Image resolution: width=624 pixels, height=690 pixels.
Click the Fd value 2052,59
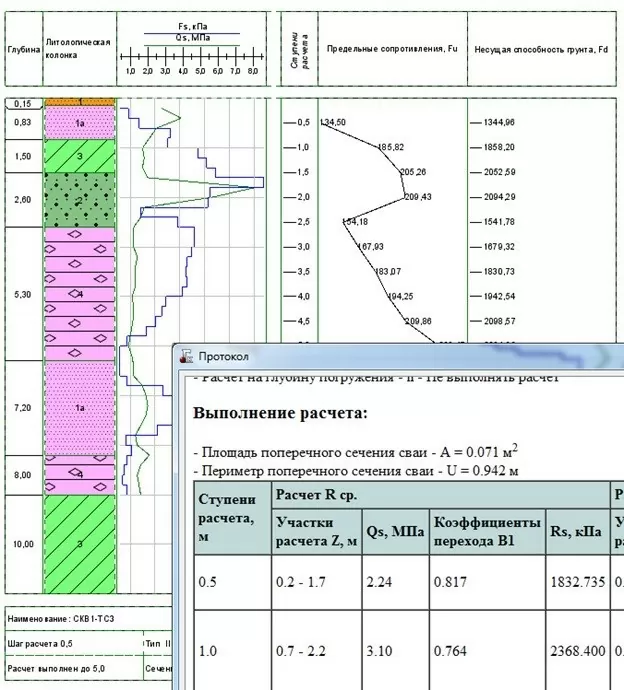click(499, 172)
